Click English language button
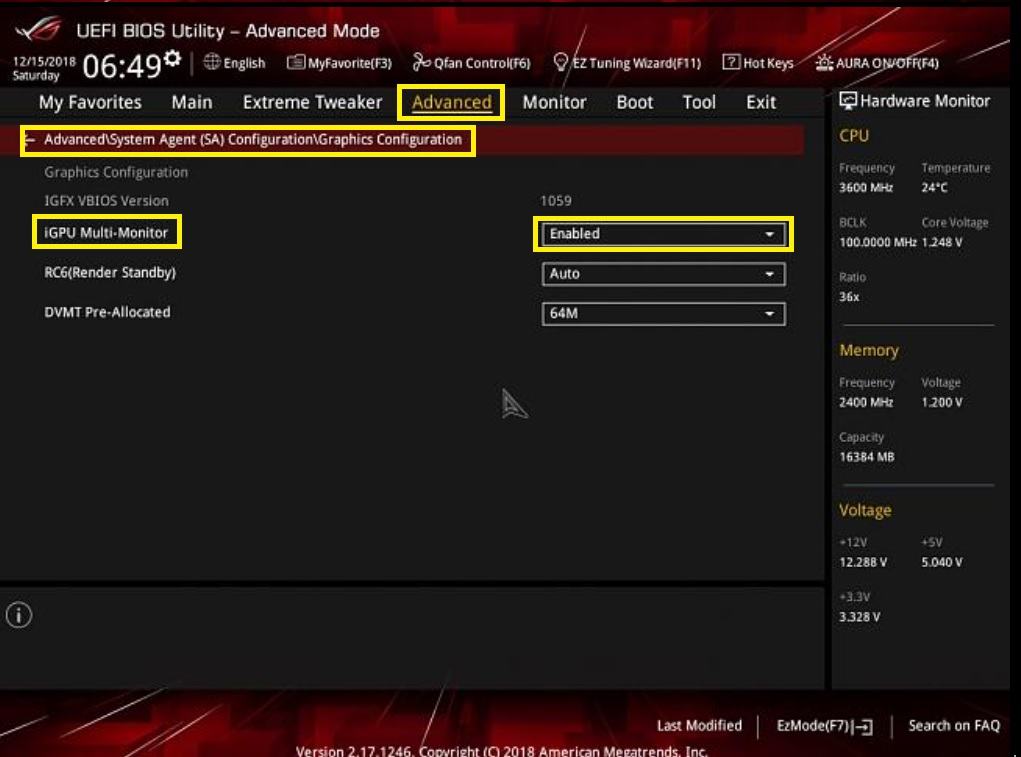 pyautogui.click(x=244, y=63)
